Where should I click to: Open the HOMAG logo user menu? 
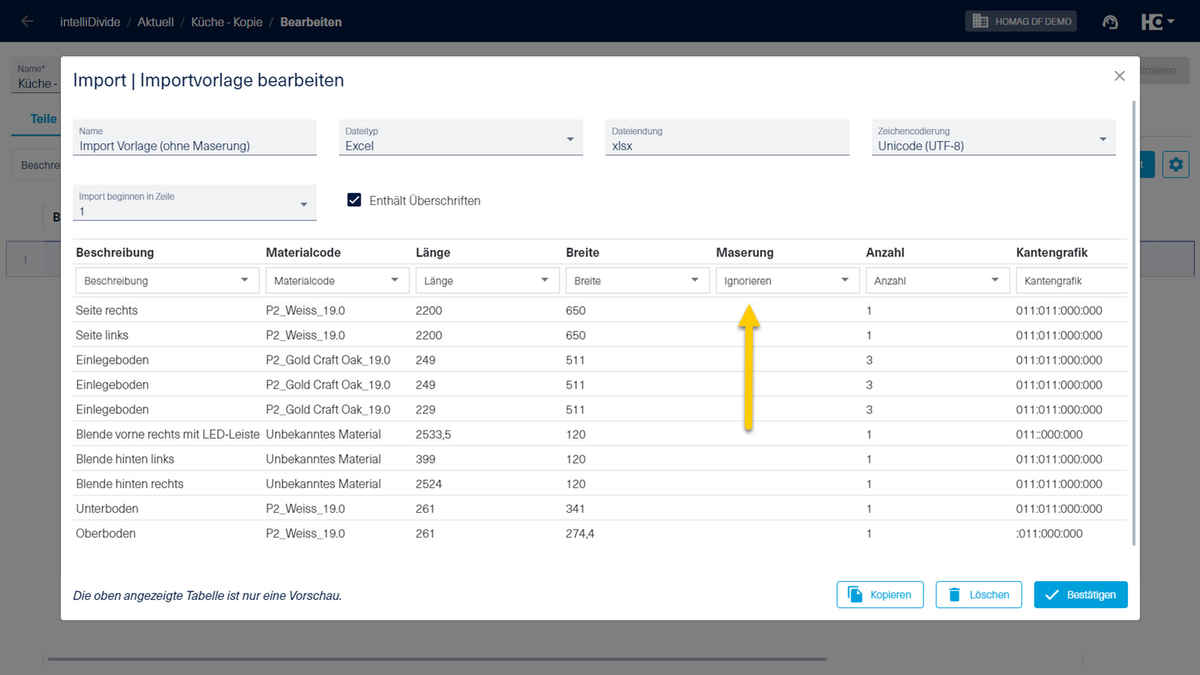[x=1158, y=21]
